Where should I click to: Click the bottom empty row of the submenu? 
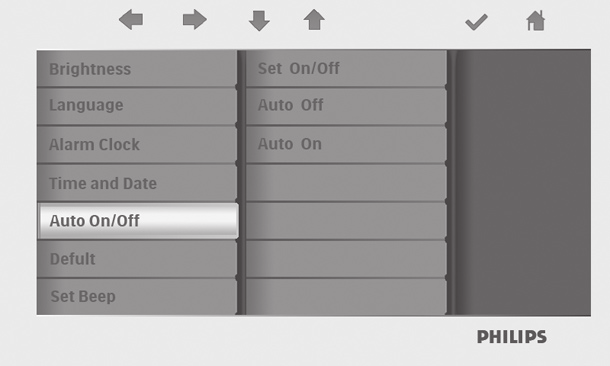point(346,296)
